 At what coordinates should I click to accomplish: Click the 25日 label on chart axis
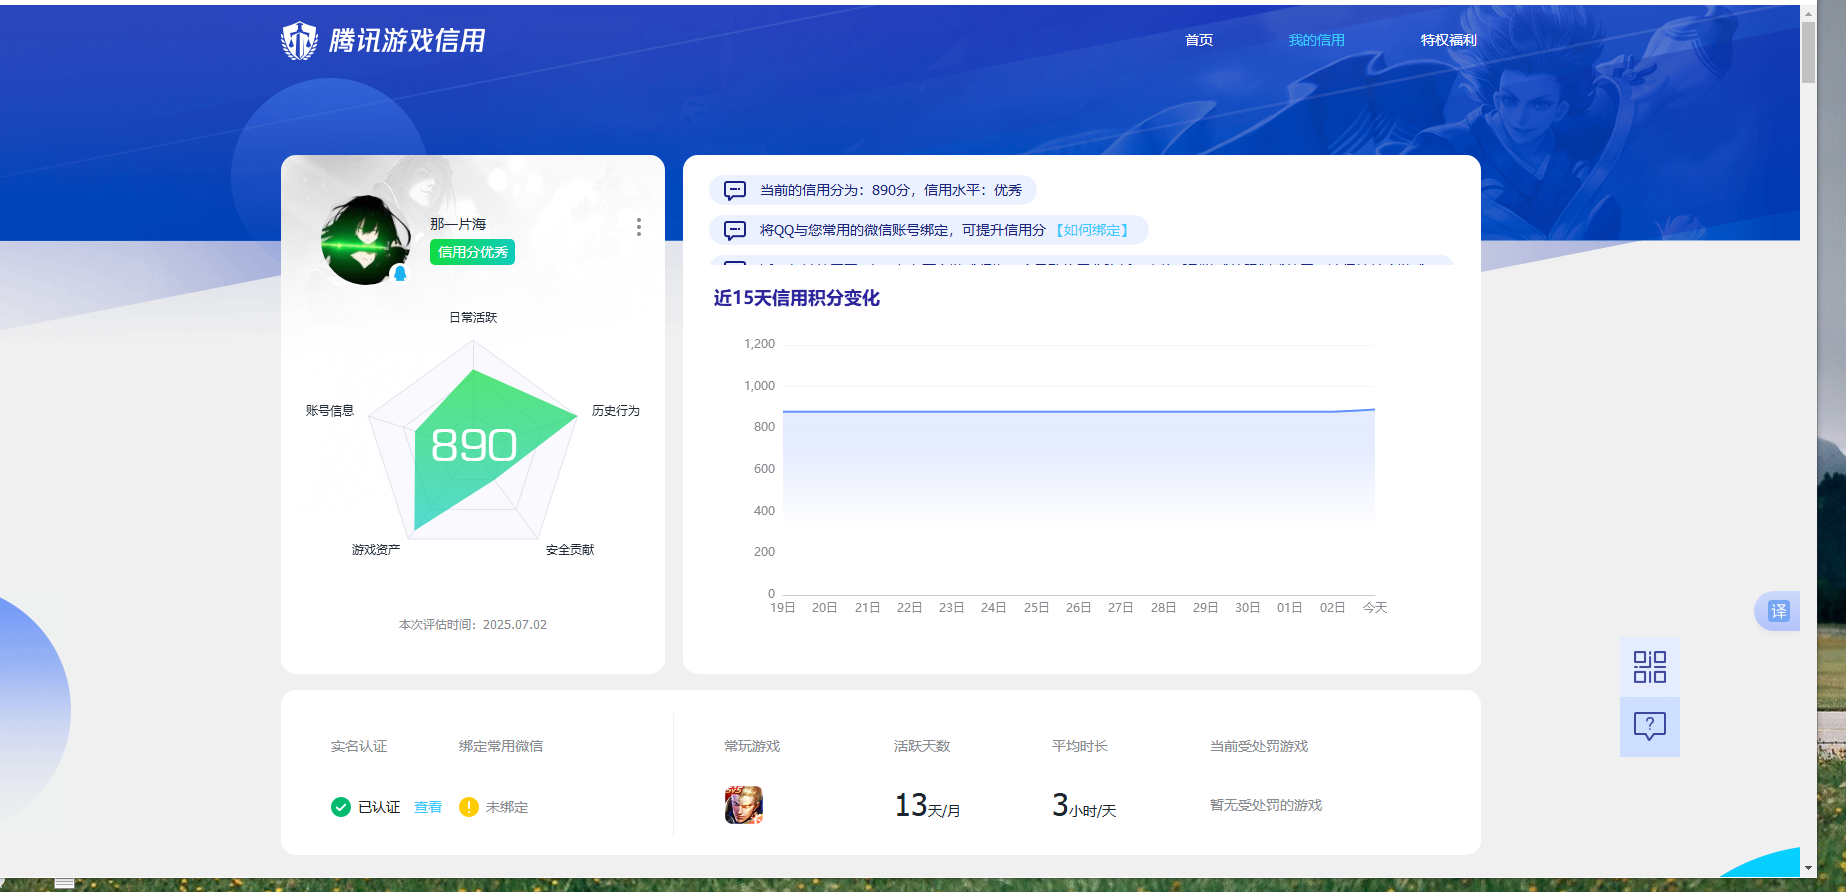click(x=1036, y=607)
